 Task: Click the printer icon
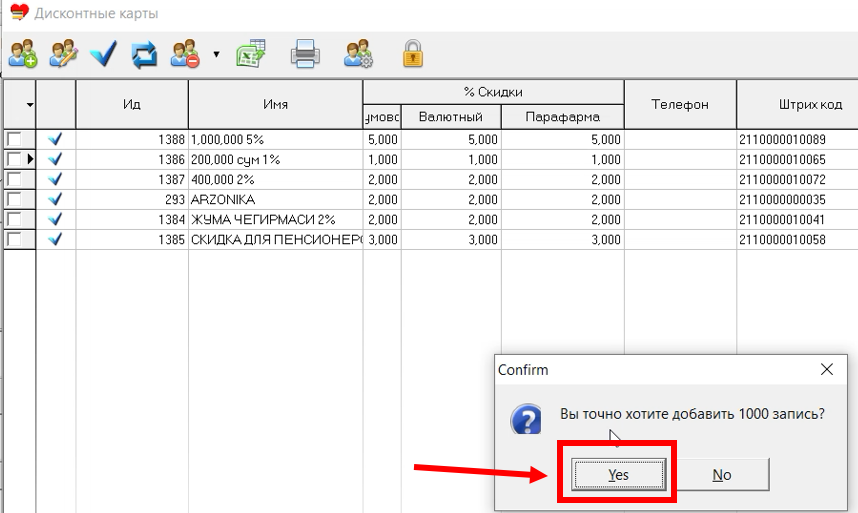point(305,54)
